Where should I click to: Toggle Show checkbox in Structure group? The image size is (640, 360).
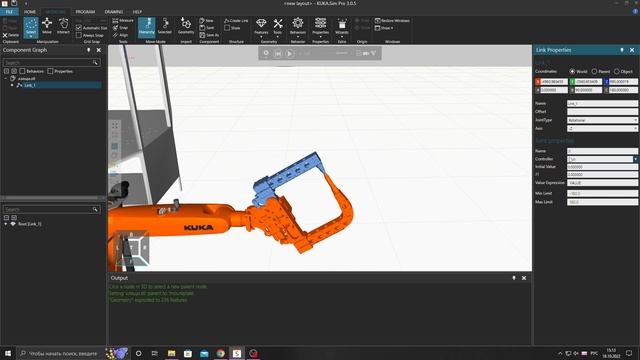227,28
